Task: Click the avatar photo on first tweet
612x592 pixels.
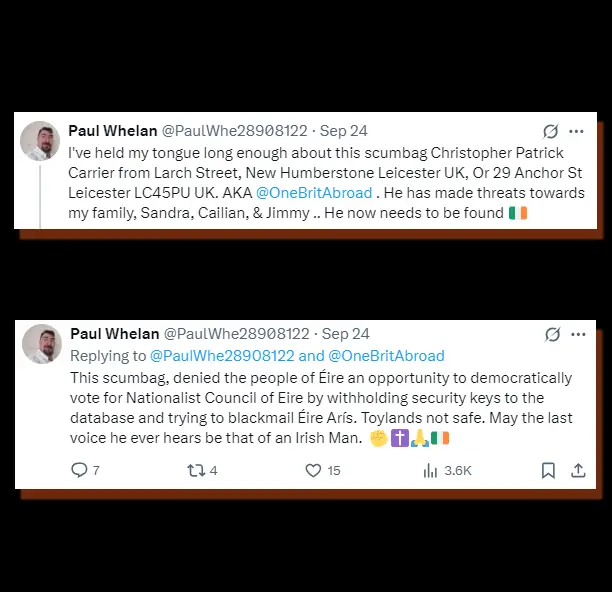Action: (40, 141)
